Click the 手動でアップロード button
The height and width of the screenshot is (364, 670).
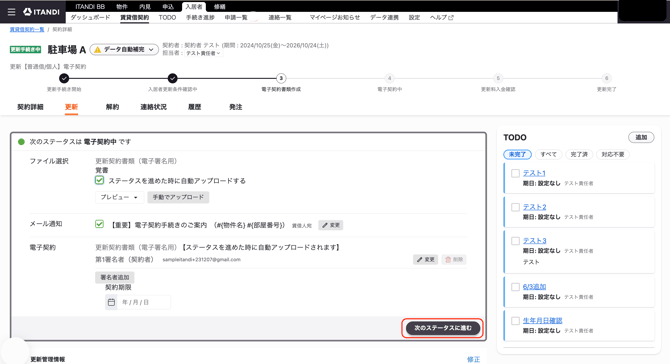click(x=178, y=197)
